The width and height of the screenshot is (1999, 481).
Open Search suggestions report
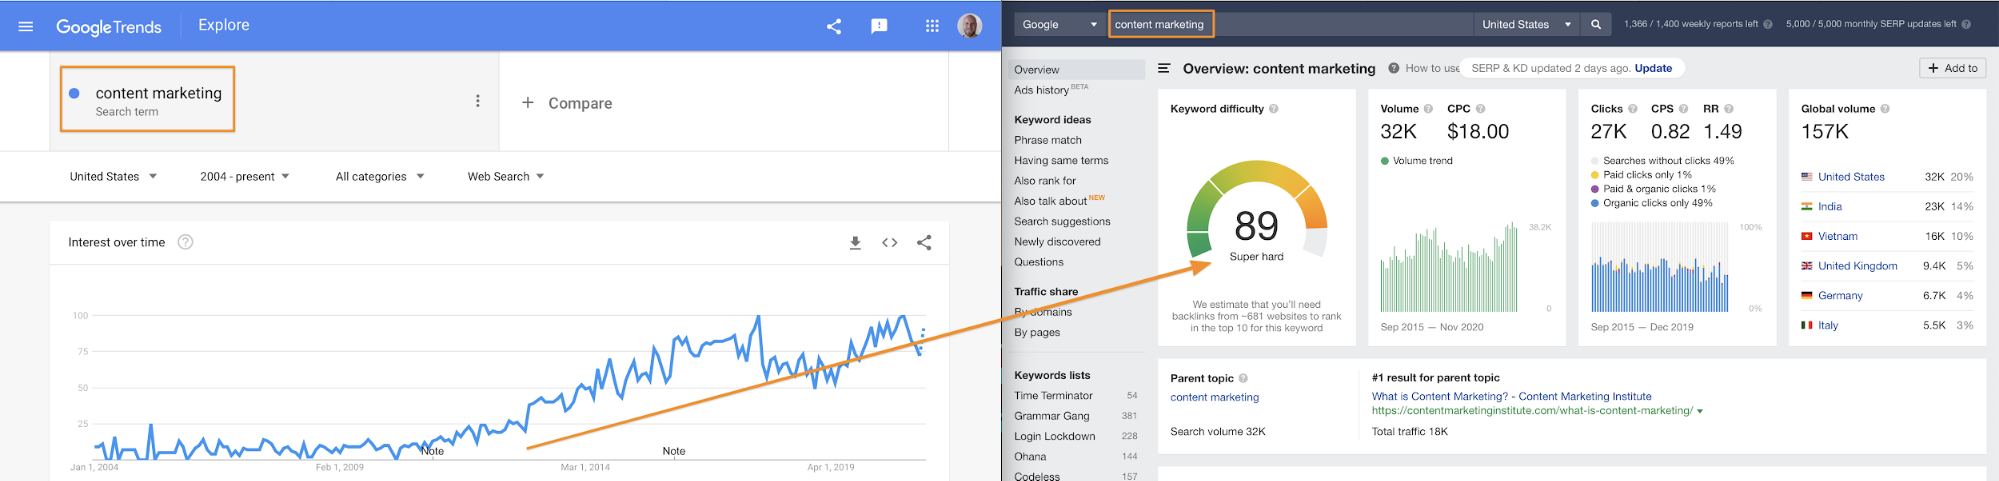coord(1062,221)
